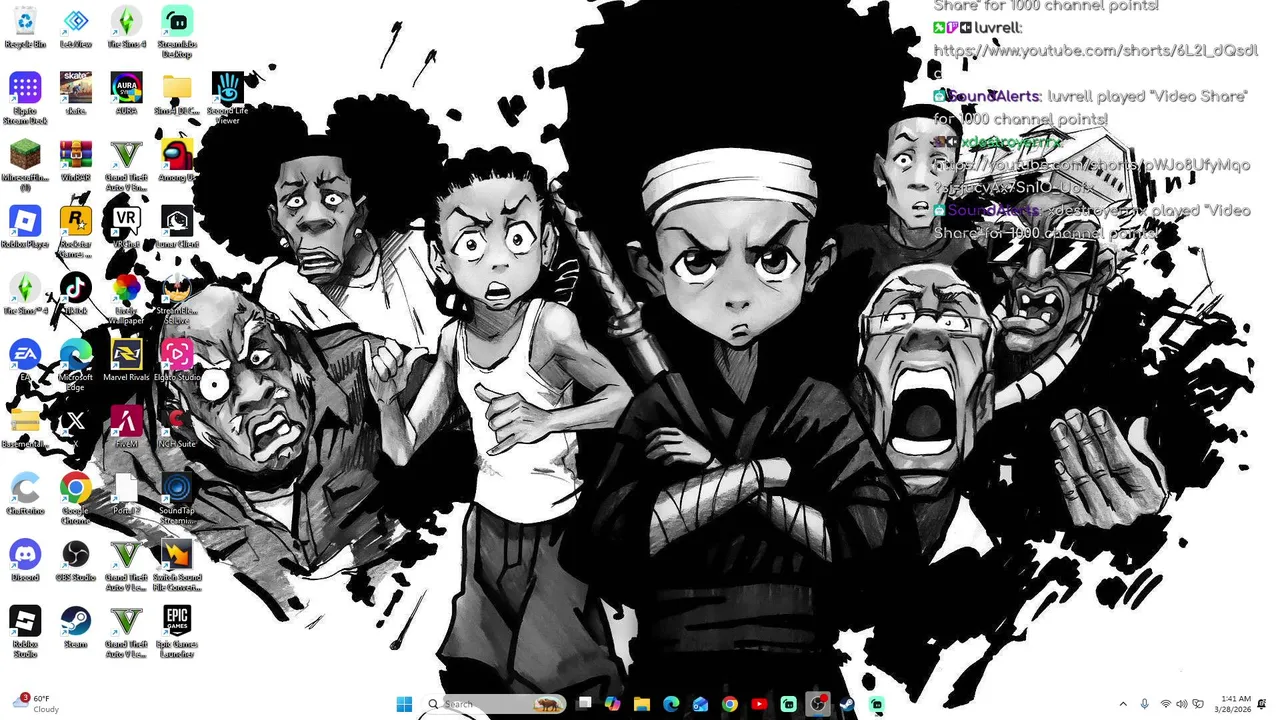Select OBS Studio shortcut on the desktop
Viewport: 1280px width, 720px height.
click(x=75, y=560)
